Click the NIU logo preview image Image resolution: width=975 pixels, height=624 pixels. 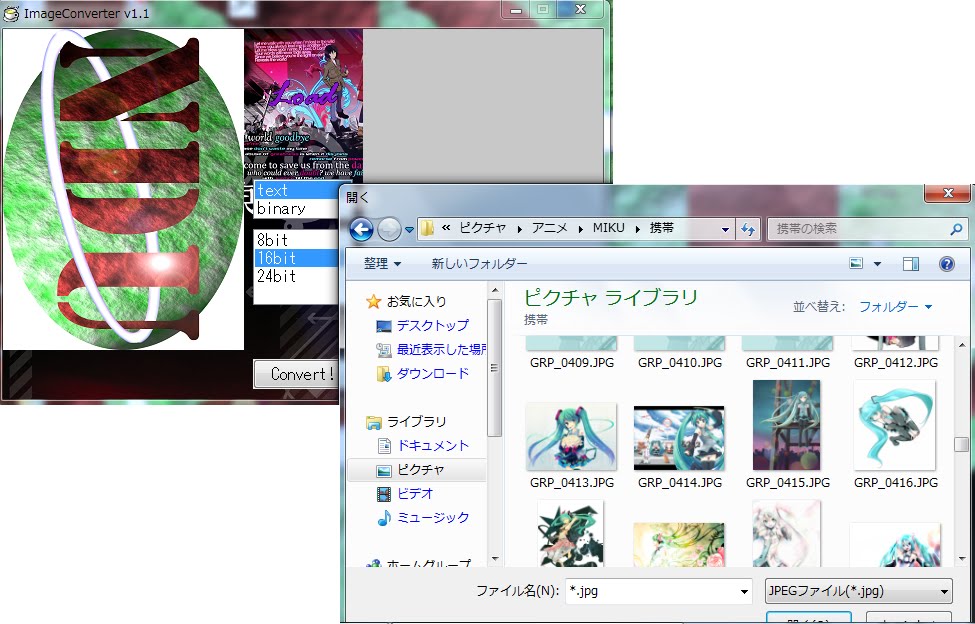click(x=123, y=189)
